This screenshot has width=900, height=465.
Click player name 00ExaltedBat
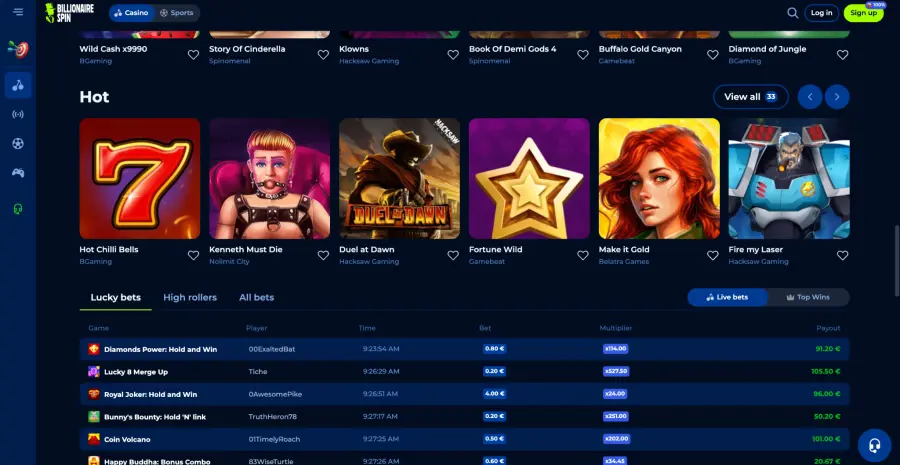(x=271, y=349)
